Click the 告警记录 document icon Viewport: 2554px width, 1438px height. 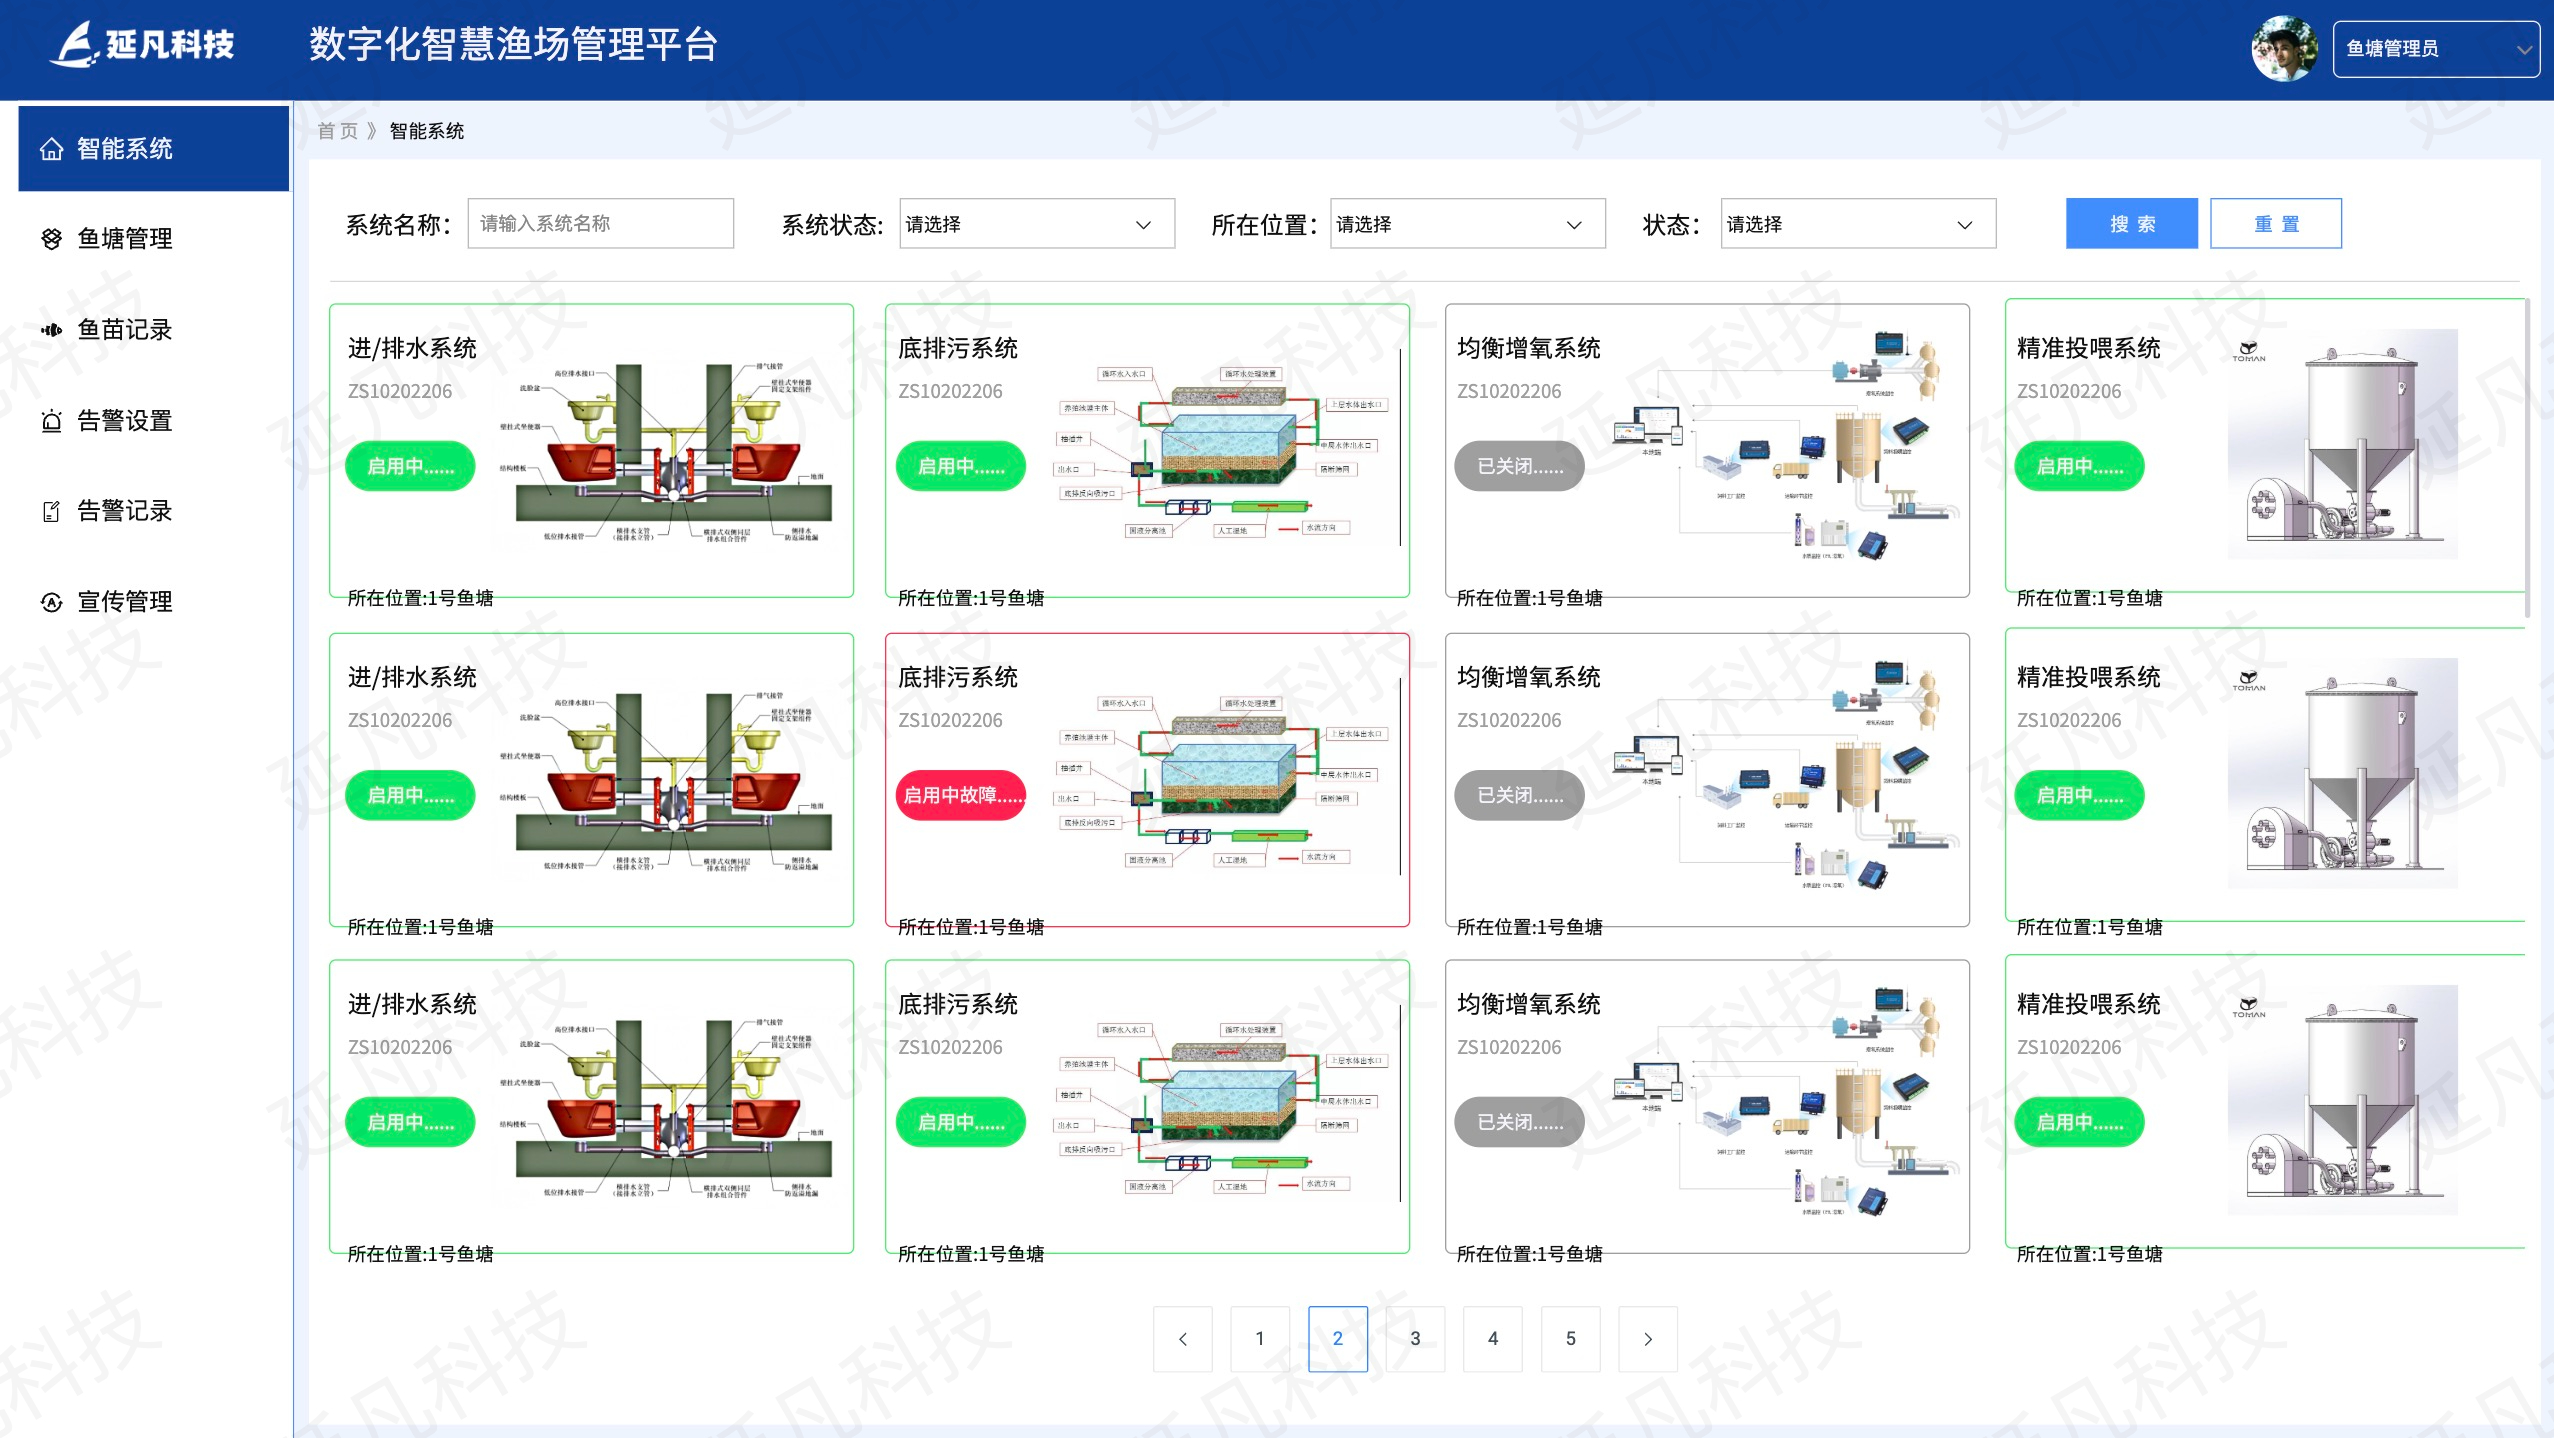[51, 511]
